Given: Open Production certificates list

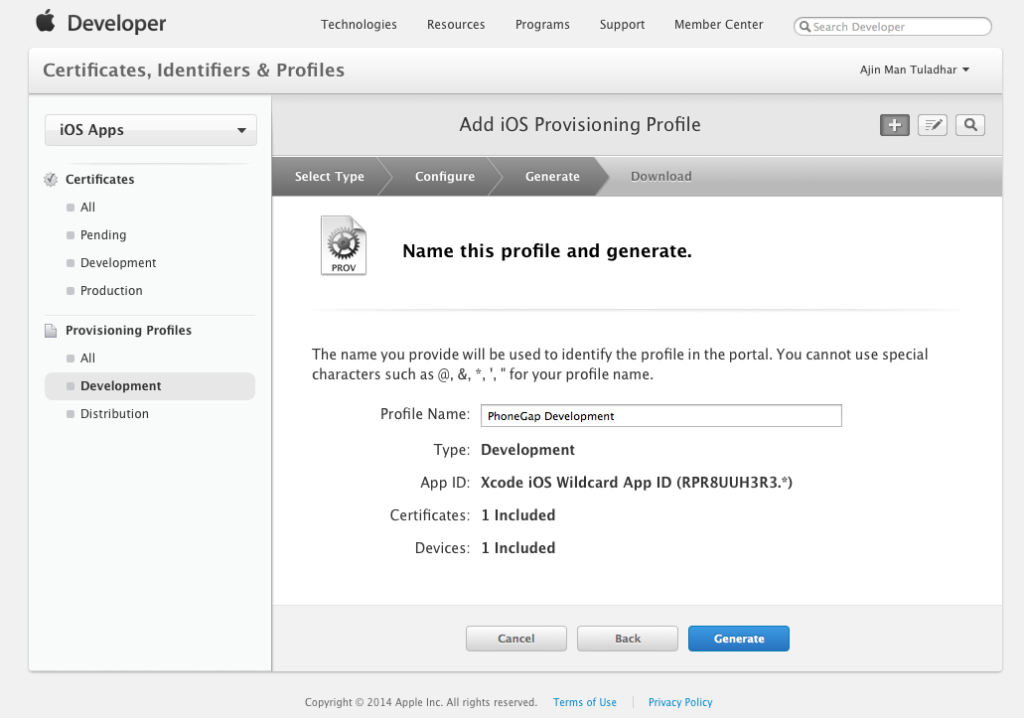Looking at the screenshot, I should pos(111,291).
